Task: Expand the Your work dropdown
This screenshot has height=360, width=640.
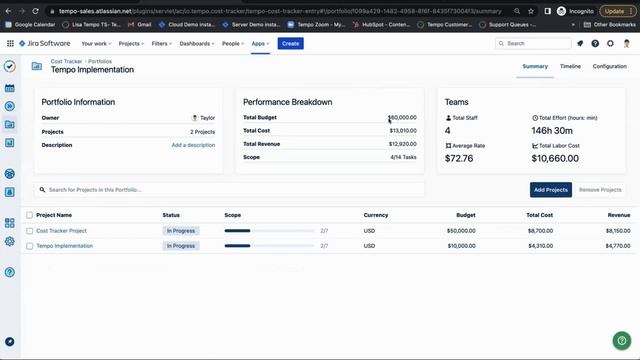Action: point(96,44)
